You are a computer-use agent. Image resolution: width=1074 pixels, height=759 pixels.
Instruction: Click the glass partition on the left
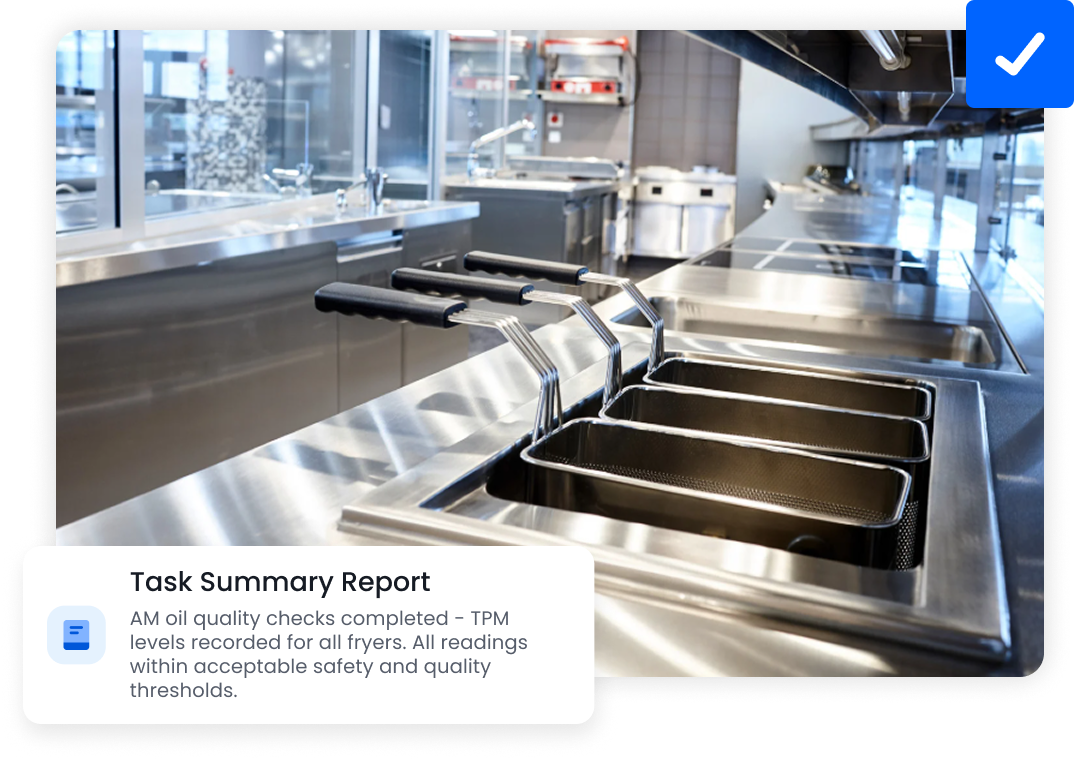coord(250,120)
